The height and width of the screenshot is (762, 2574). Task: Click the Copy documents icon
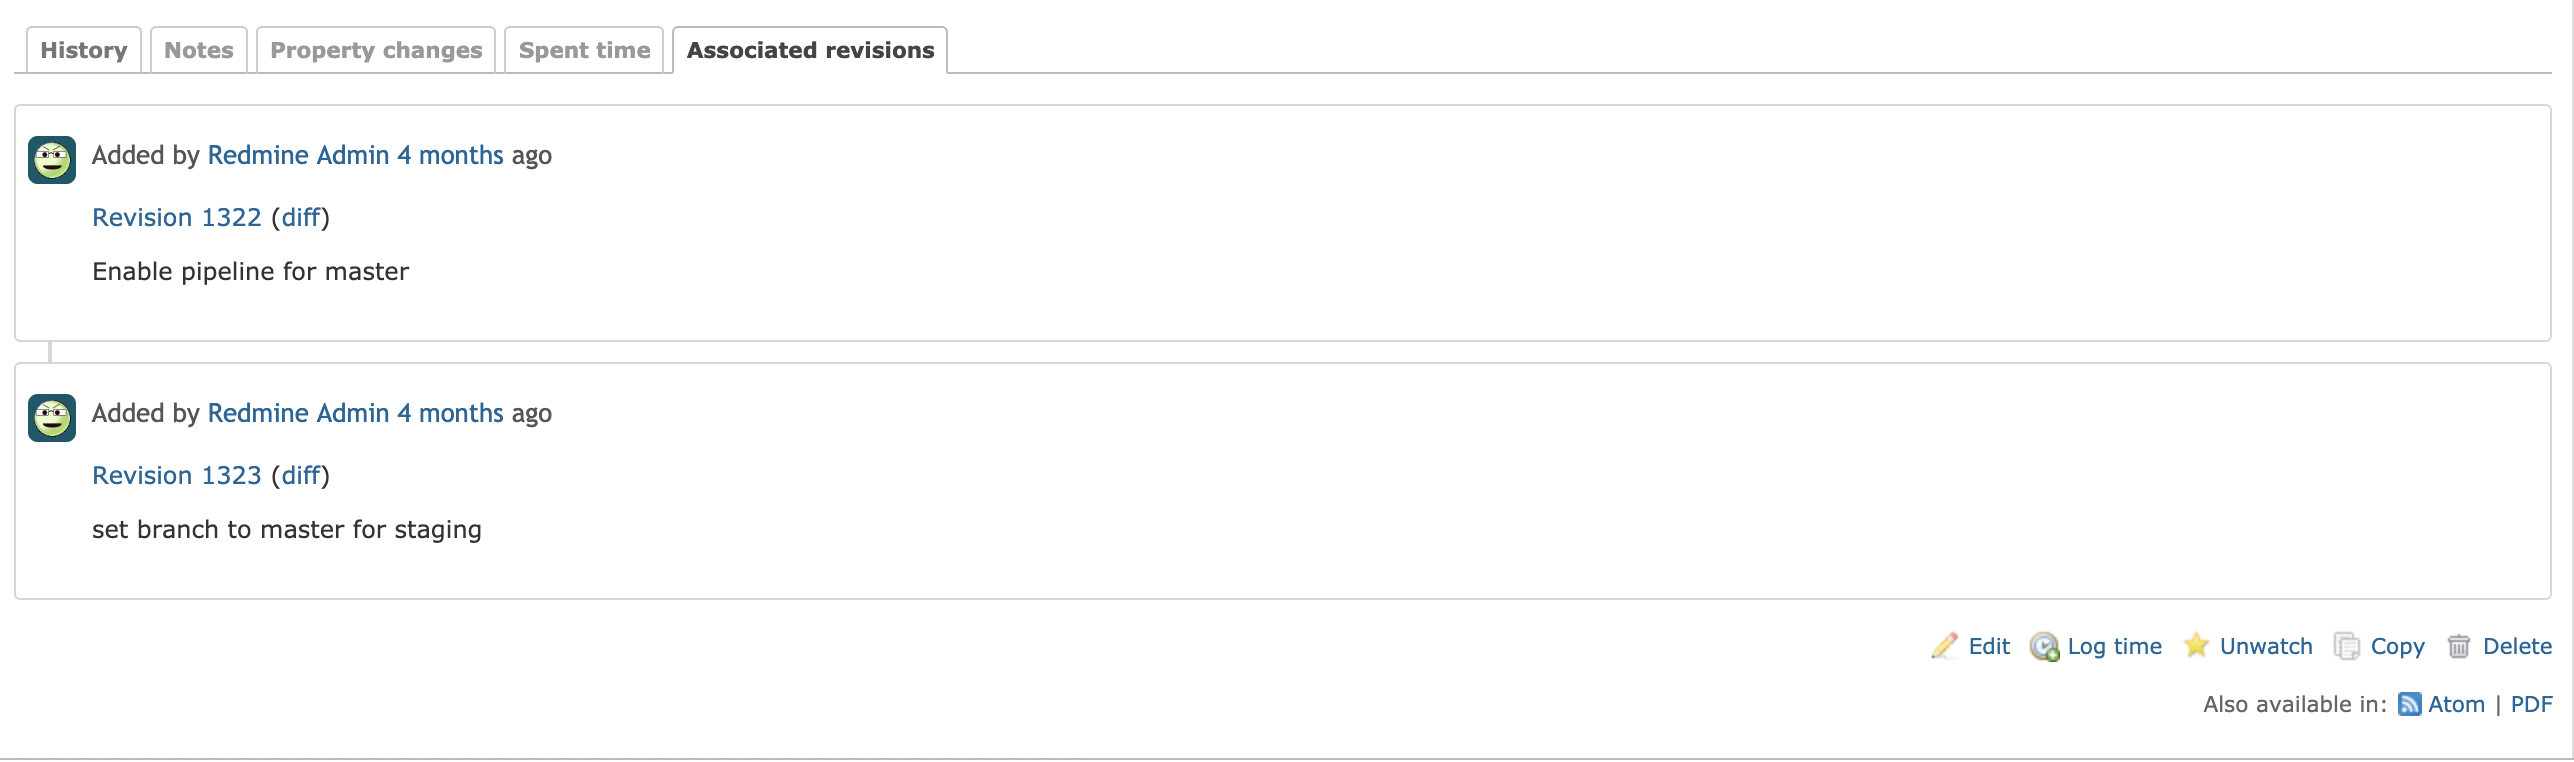pos(2346,647)
